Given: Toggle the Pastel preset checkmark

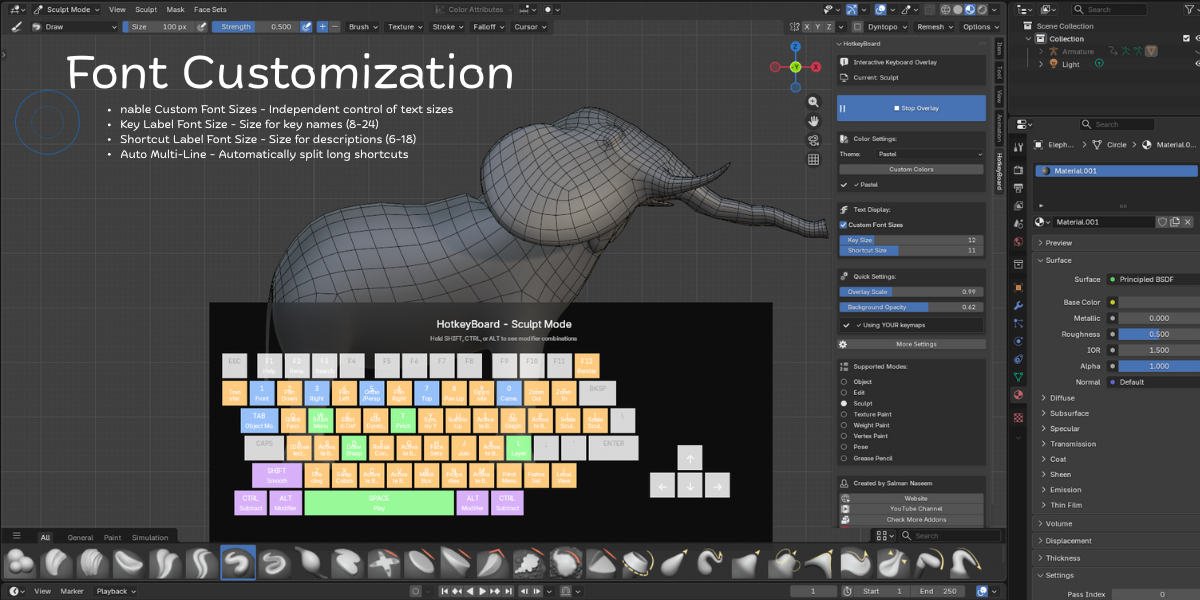Looking at the screenshot, I should click(845, 185).
